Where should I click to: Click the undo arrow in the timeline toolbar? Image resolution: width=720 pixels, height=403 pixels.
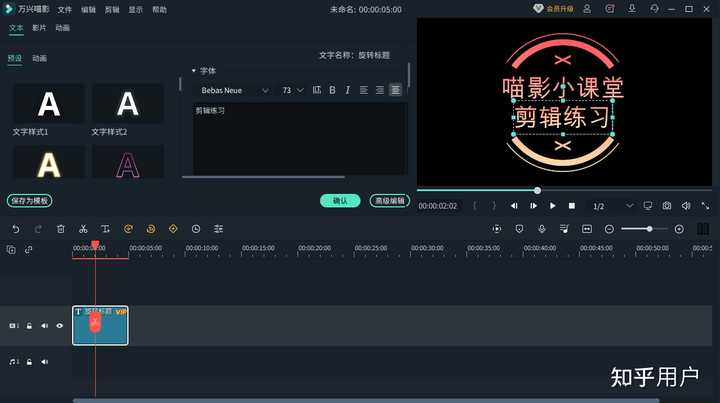(16, 229)
